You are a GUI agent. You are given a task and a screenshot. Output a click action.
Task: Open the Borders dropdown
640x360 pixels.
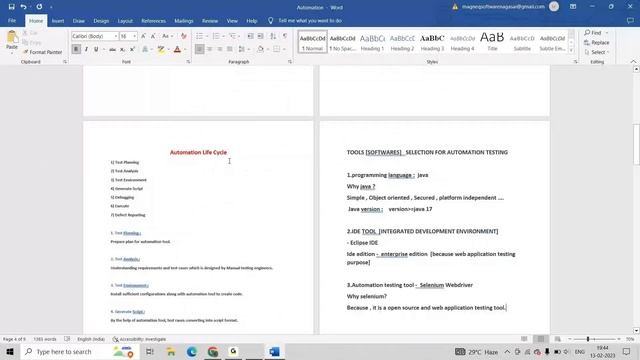pos(284,49)
